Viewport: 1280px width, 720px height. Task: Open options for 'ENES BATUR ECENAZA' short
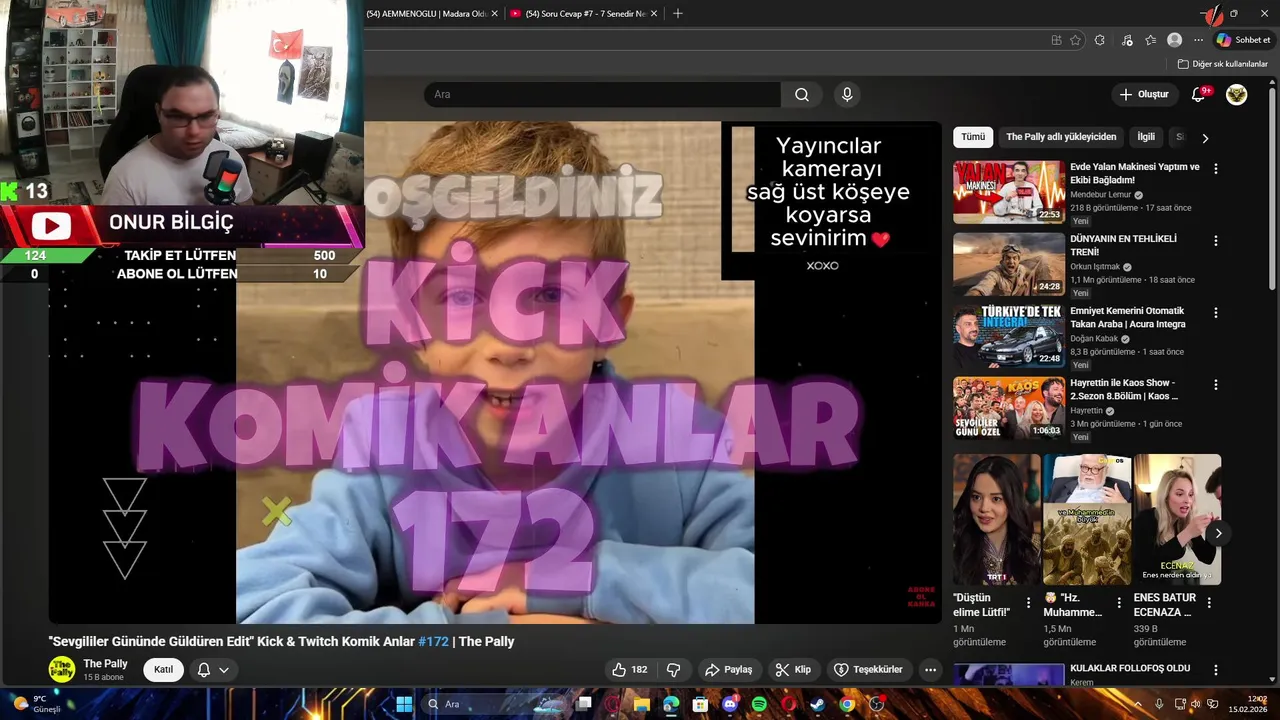[1209, 603]
